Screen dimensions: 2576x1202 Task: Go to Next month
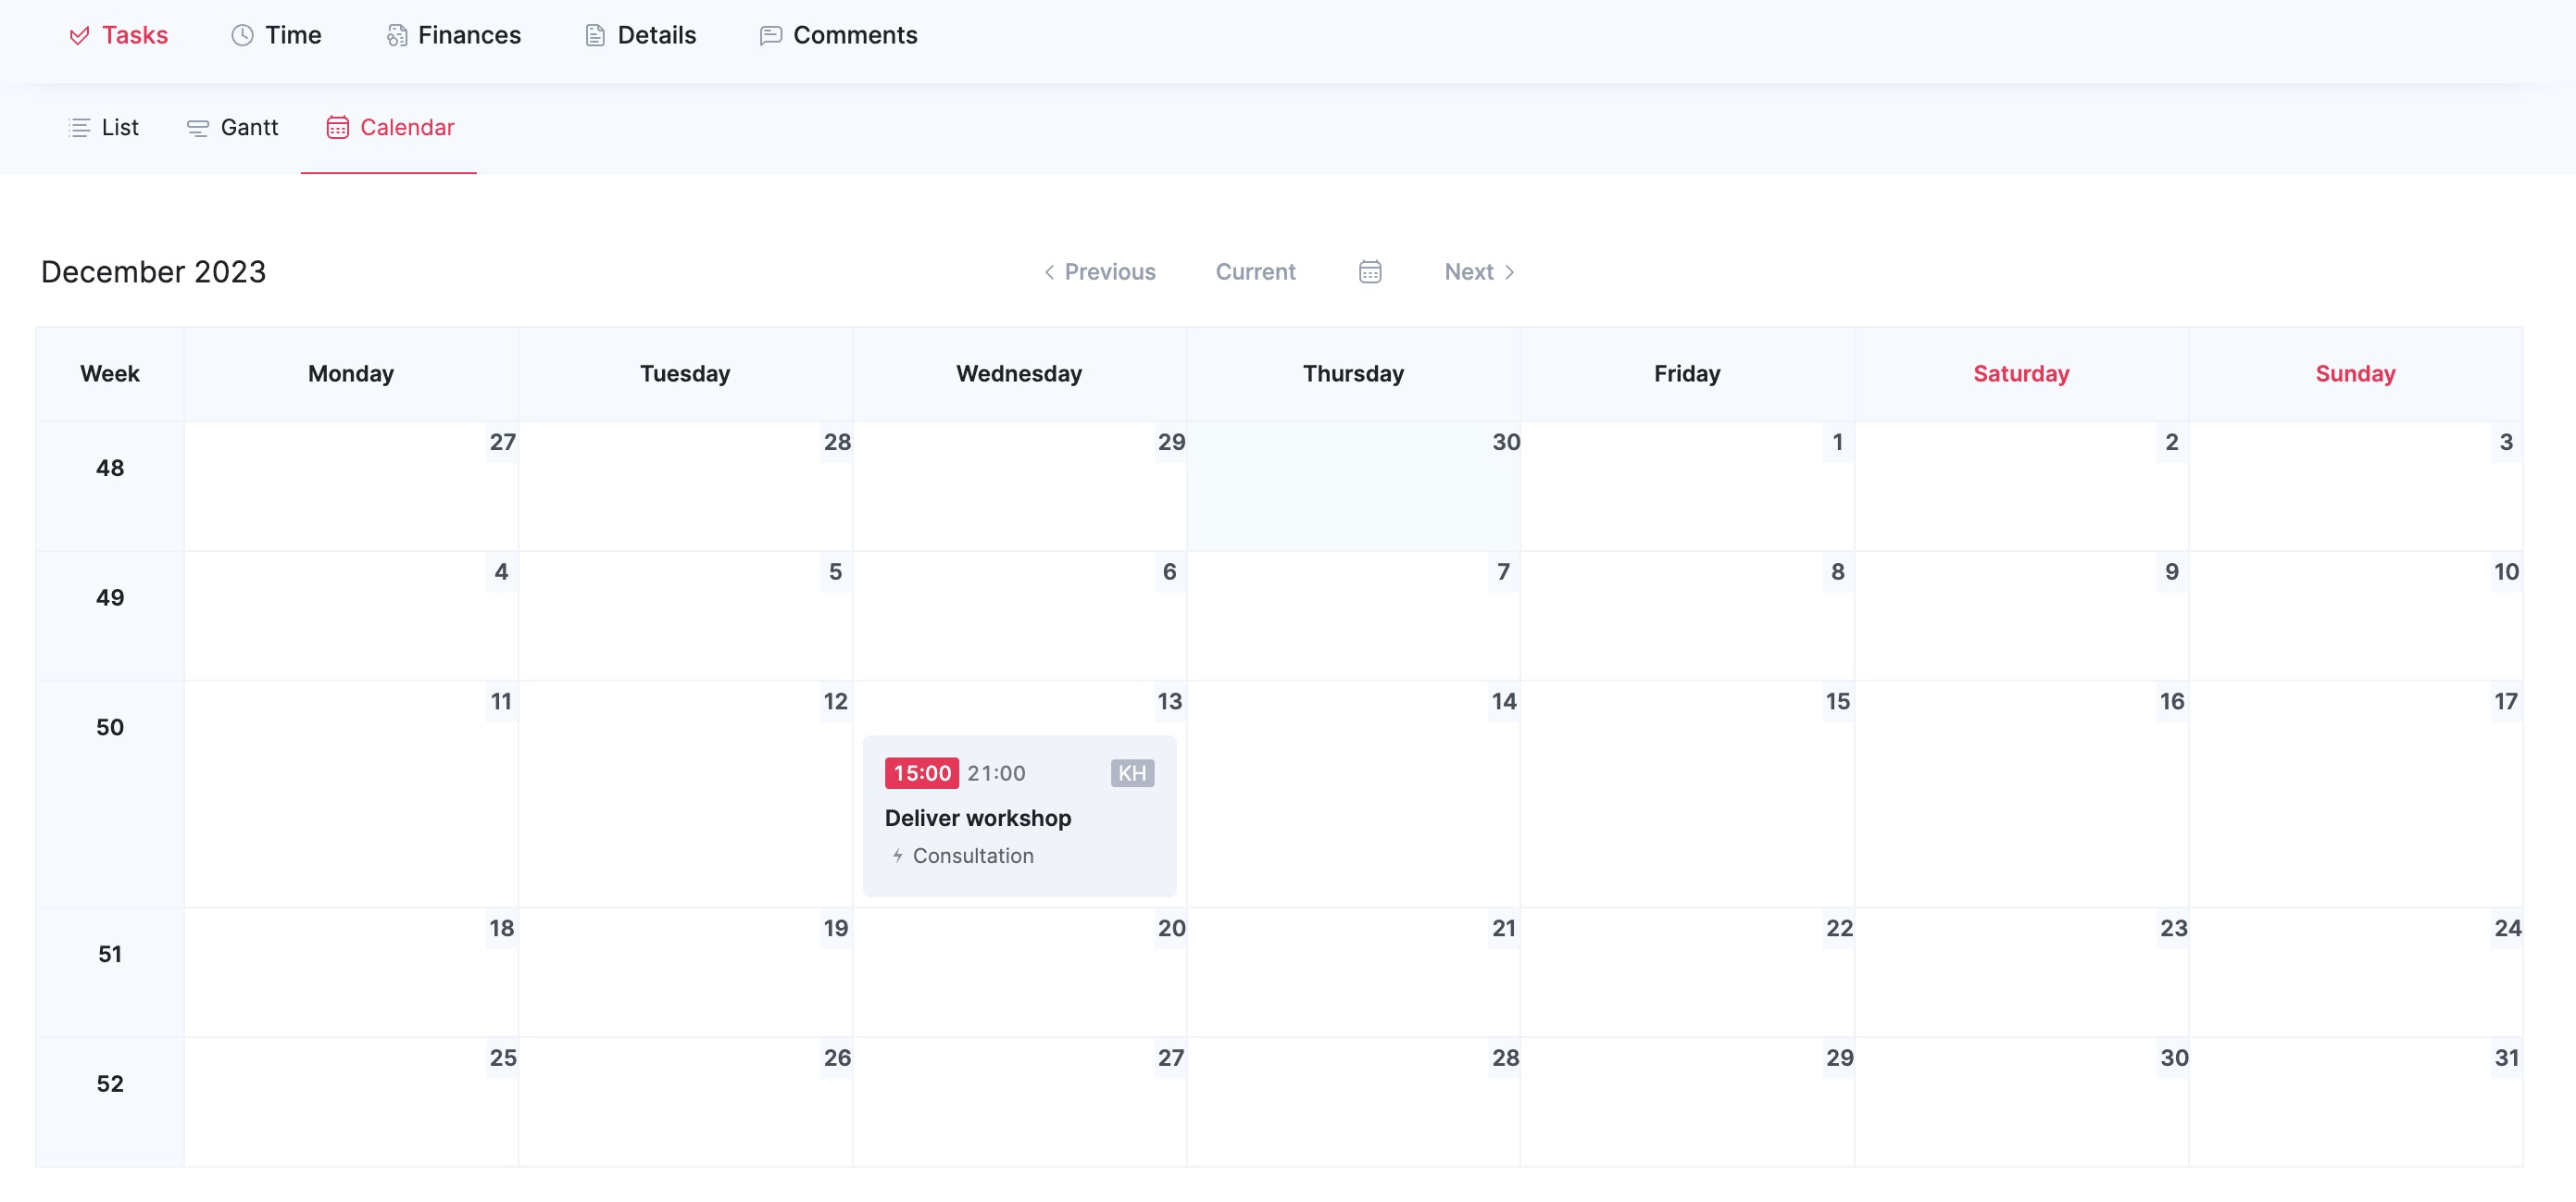[1480, 272]
